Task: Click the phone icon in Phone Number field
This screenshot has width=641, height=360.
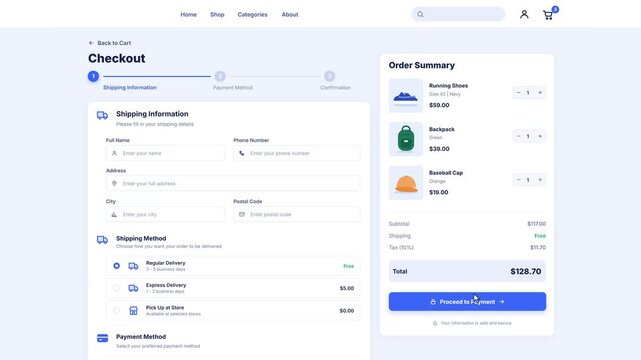Action: pyautogui.click(x=242, y=153)
